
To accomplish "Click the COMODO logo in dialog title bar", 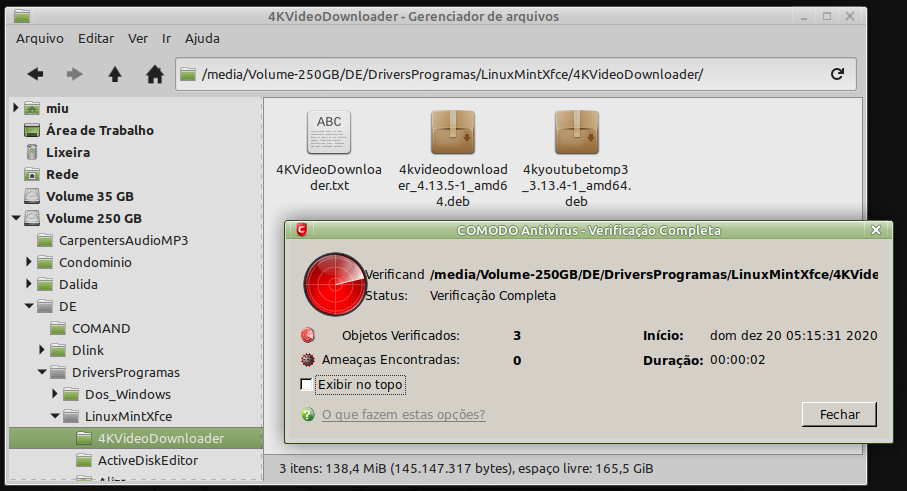I will 301,230.
